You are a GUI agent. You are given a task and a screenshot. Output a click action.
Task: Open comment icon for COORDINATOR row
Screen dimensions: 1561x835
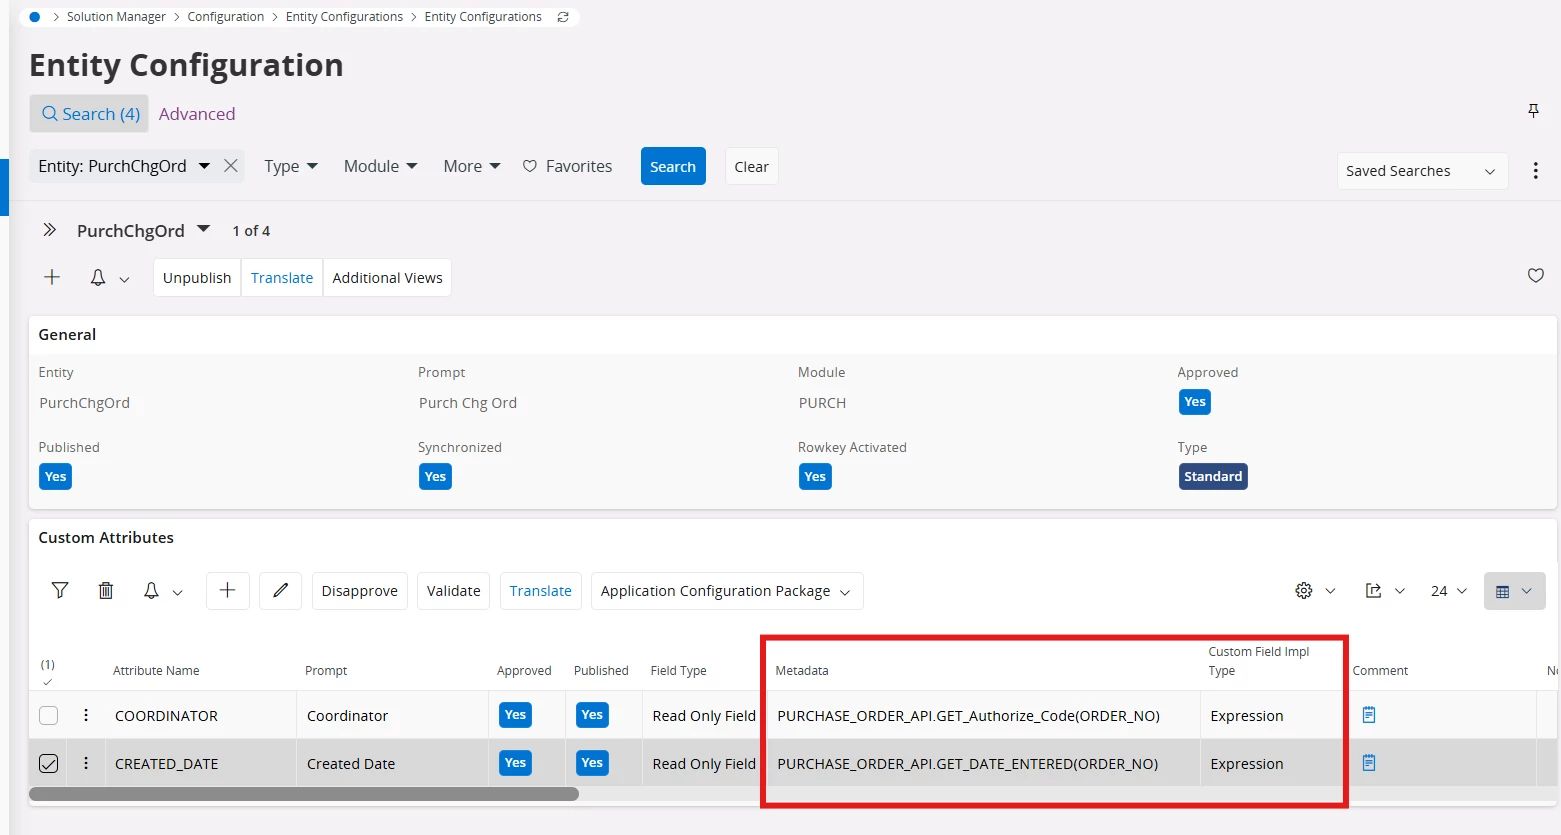1369,715
